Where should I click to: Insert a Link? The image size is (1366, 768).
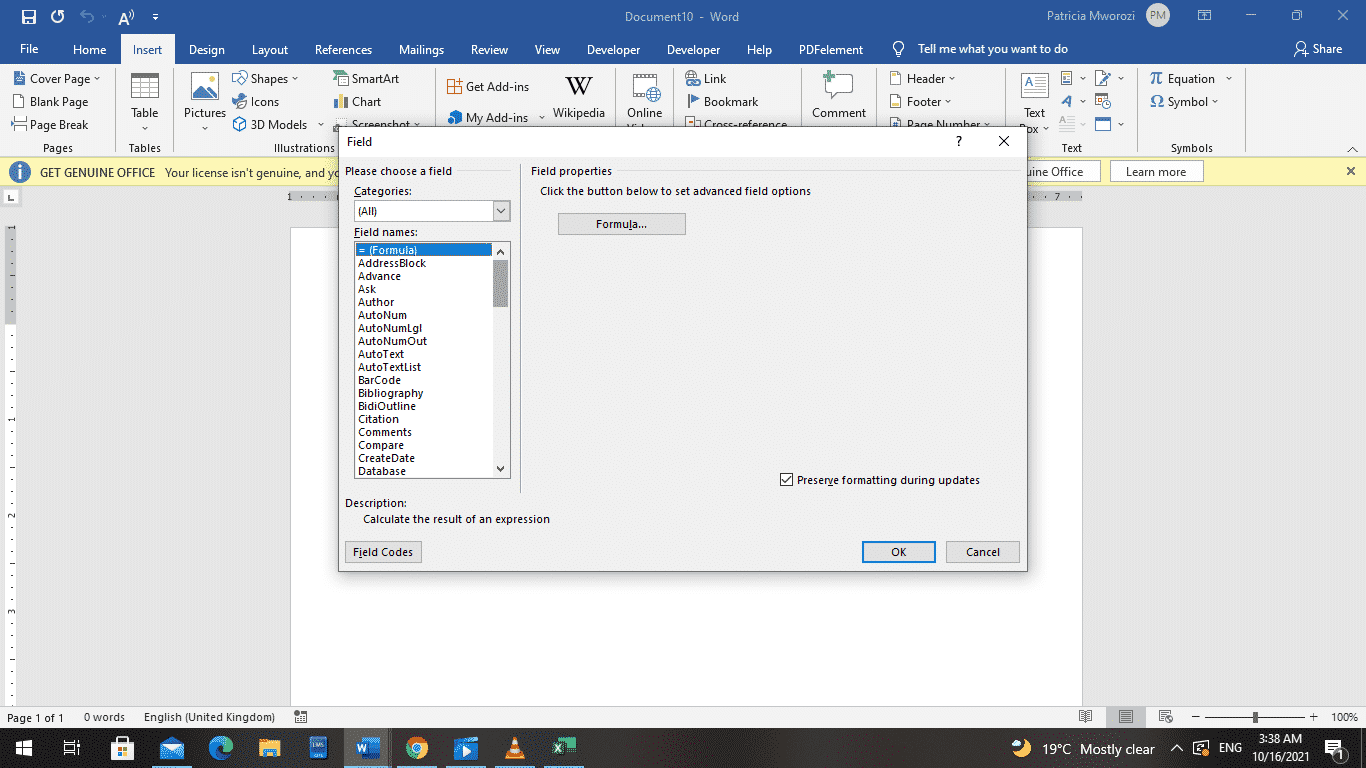coord(706,79)
